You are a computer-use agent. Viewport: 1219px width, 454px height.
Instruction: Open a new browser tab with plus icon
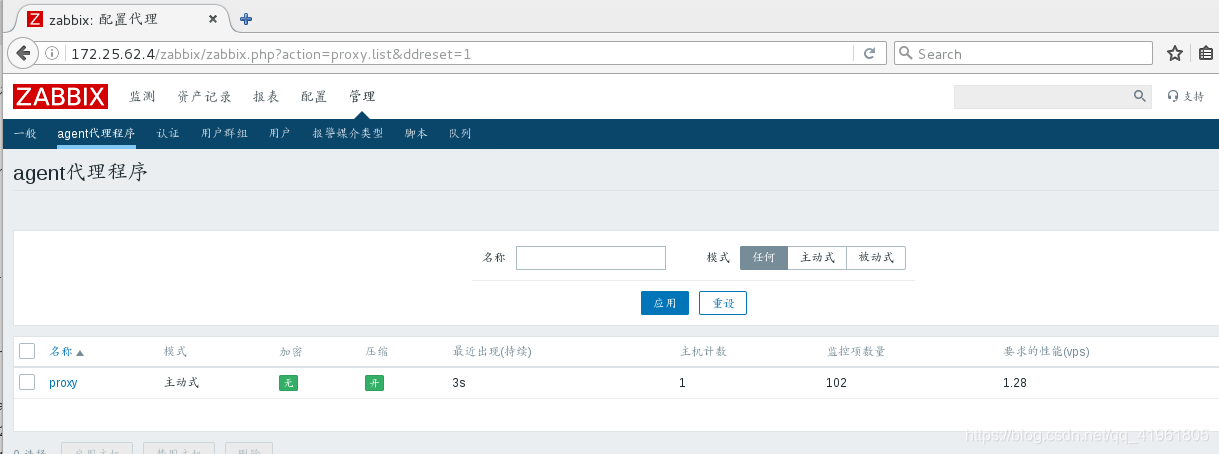click(246, 19)
